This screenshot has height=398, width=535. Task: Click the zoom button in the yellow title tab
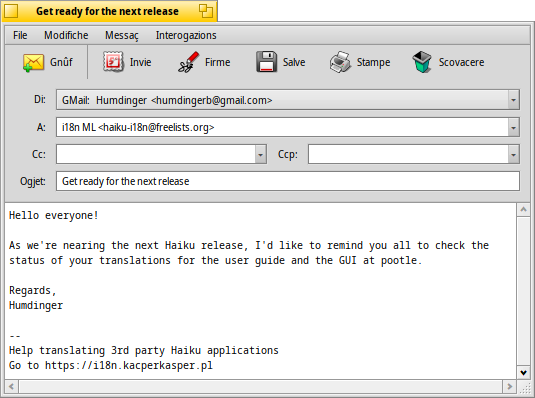tap(206, 11)
